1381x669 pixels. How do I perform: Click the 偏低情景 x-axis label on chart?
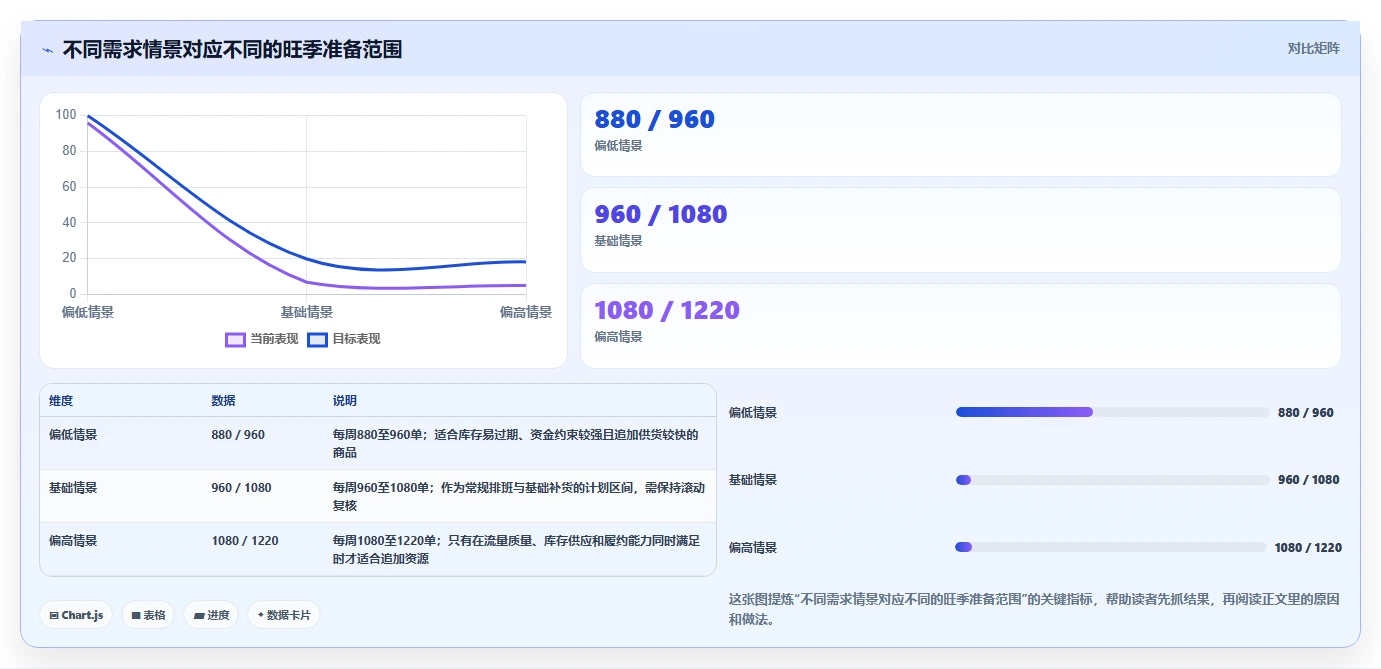coord(88,312)
